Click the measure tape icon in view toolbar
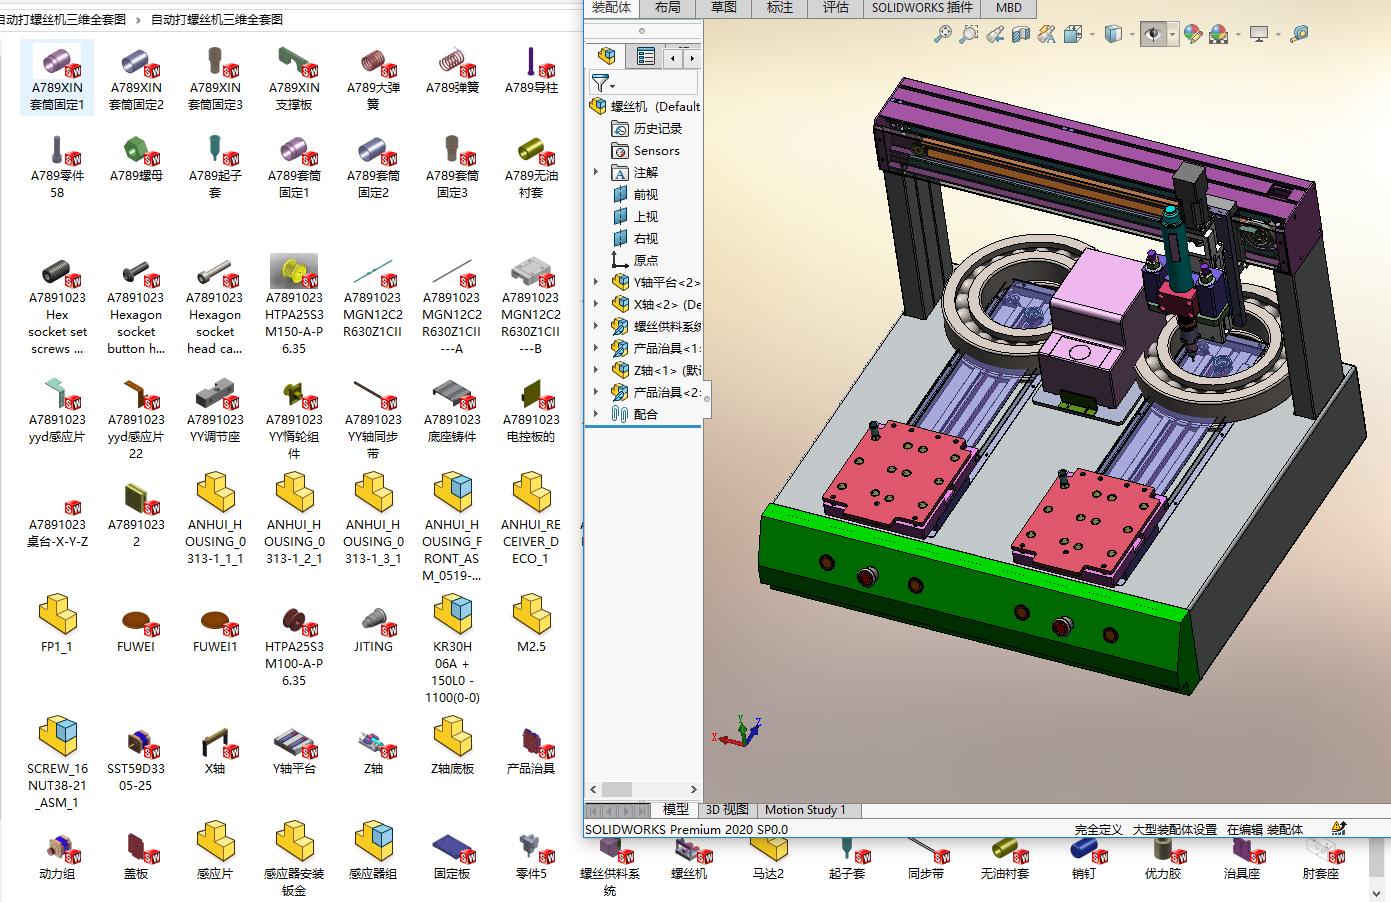The width and height of the screenshot is (1391, 902). [1299, 34]
